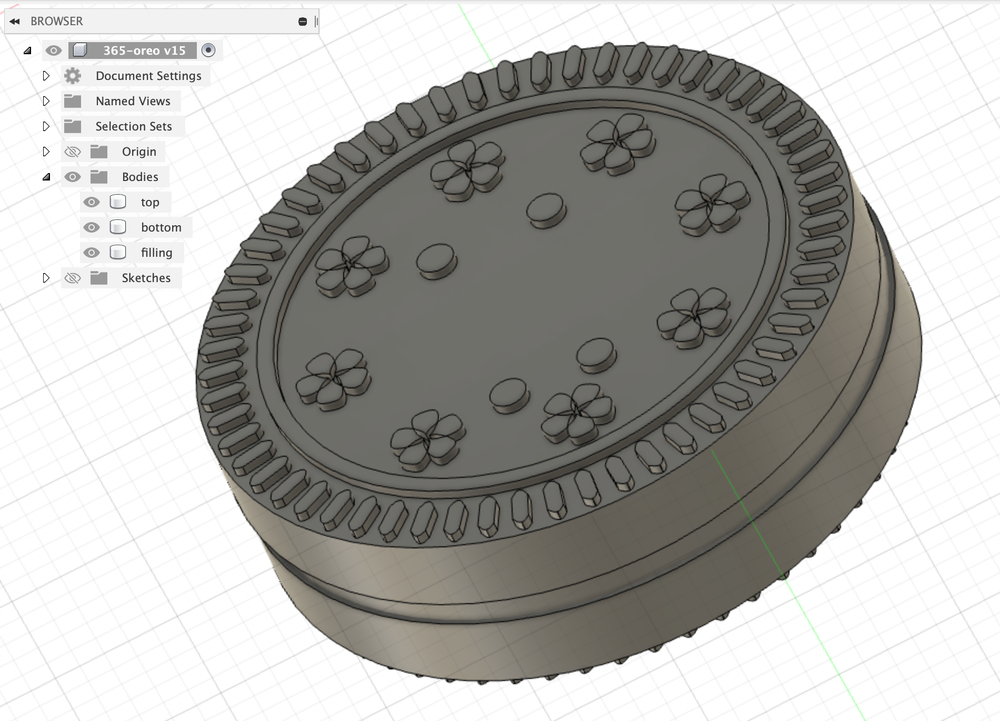Click the Origin folder icon
1000x721 pixels.
click(x=99, y=151)
